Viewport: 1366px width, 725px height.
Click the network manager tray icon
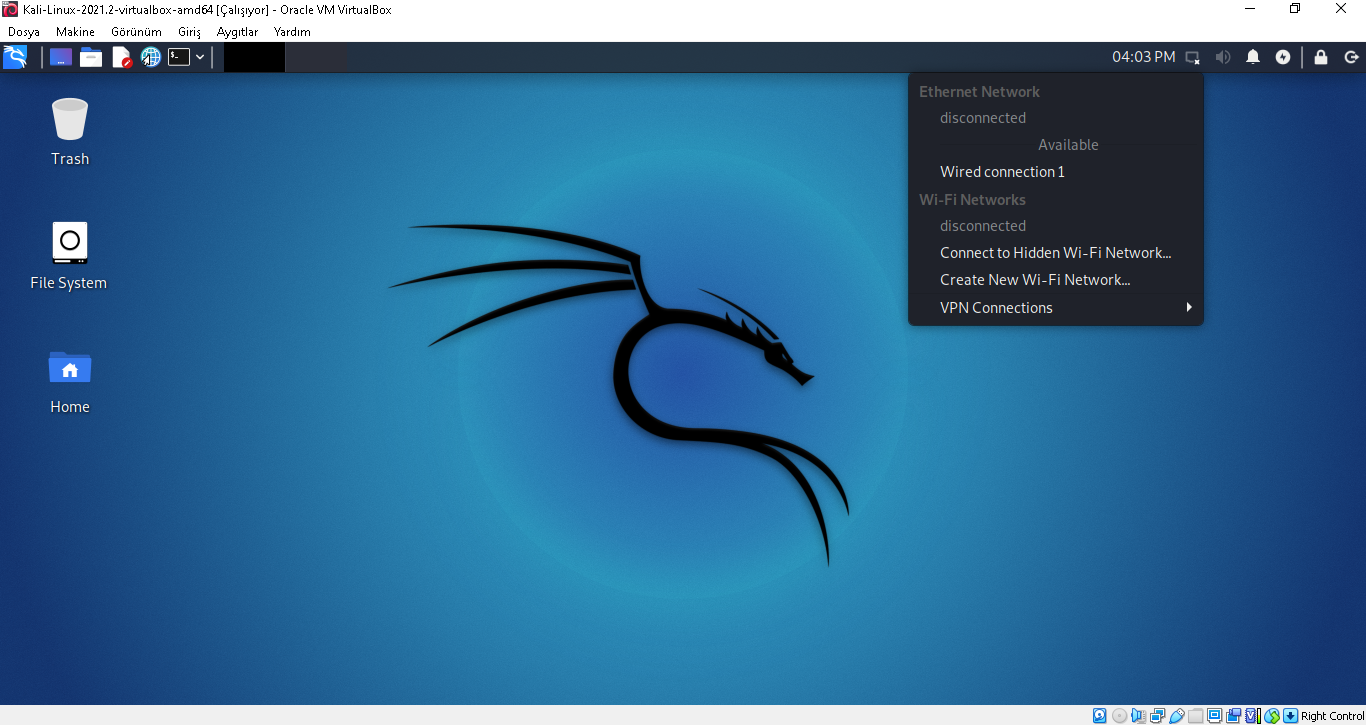(1193, 57)
